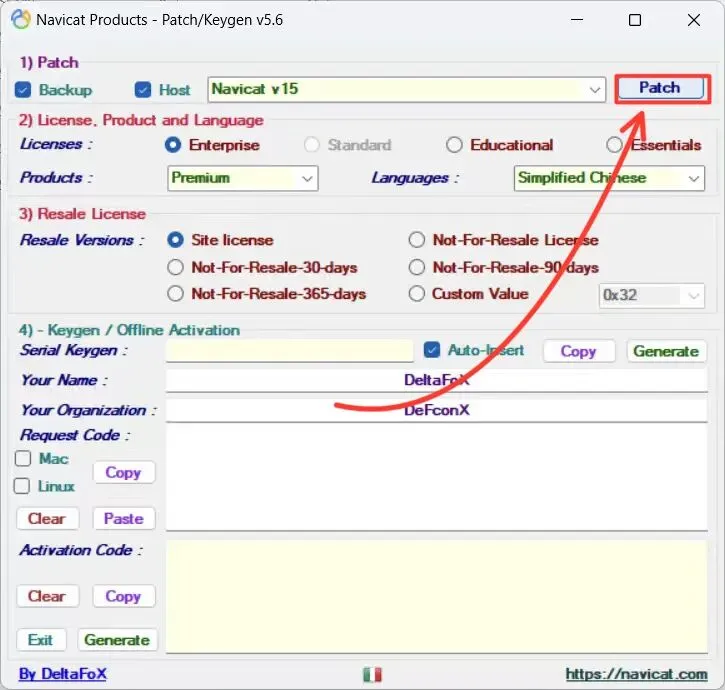The height and width of the screenshot is (690, 725).
Task: Select the Custom Value radio button
Action: pyautogui.click(x=417, y=294)
